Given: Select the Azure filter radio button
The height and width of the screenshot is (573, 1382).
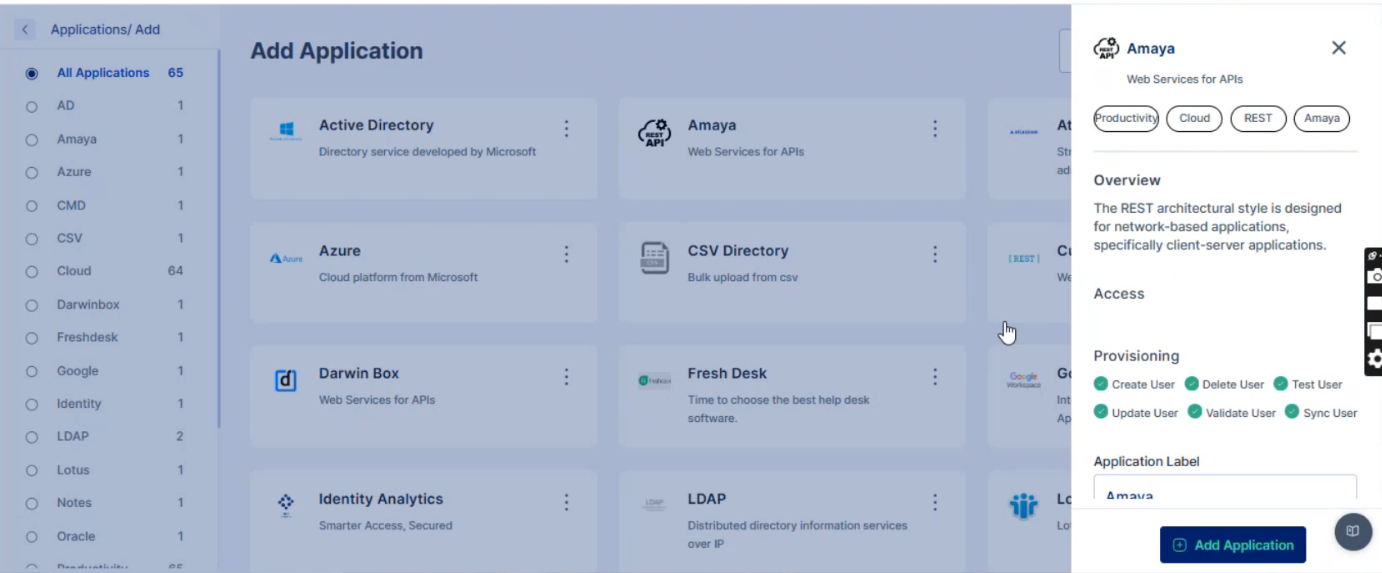Looking at the screenshot, I should 32,173.
